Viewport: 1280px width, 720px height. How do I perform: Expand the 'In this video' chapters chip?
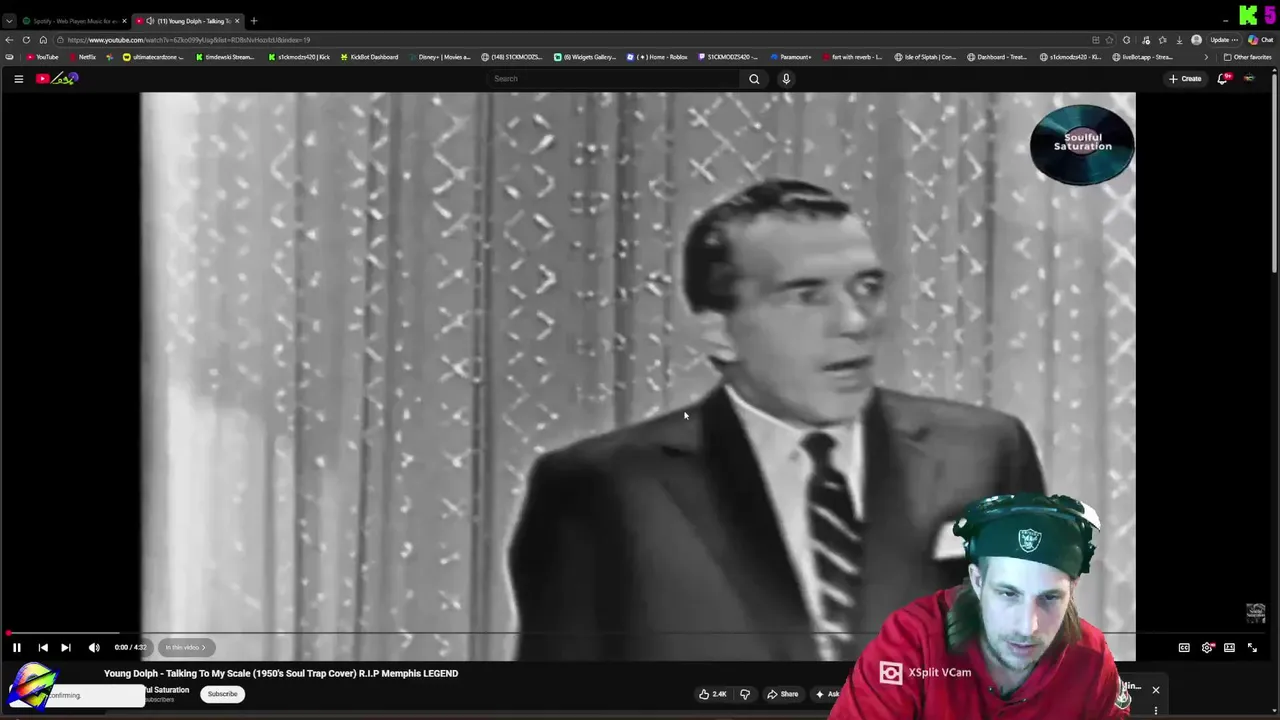185,647
